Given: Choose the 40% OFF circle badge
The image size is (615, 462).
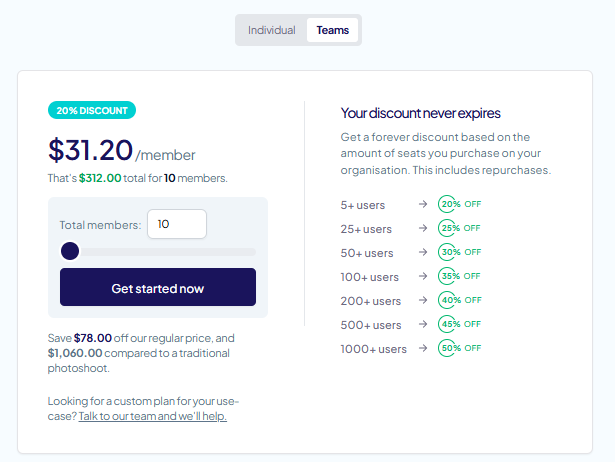Looking at the screenshot, I should click(449, 300).
